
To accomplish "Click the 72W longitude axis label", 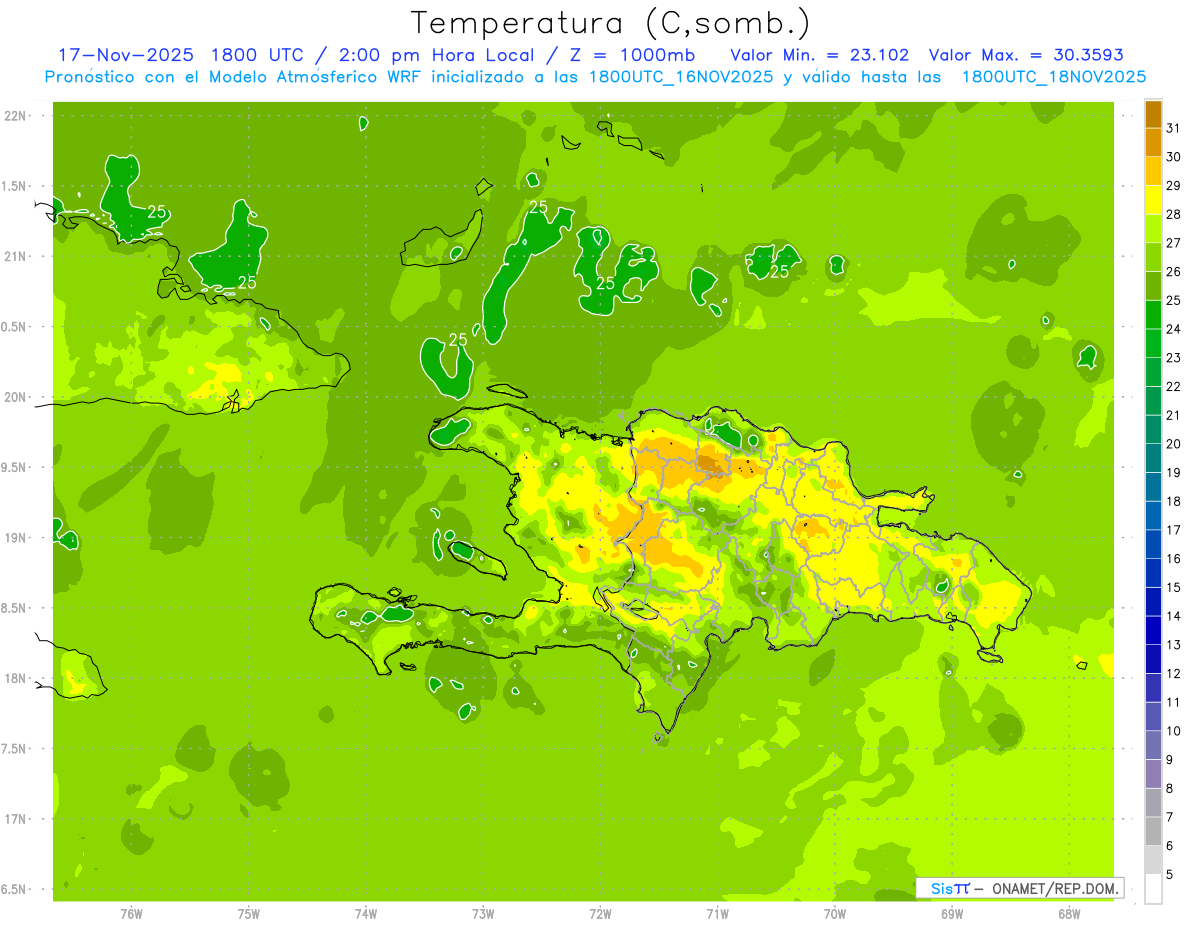I will pos(600,914).
